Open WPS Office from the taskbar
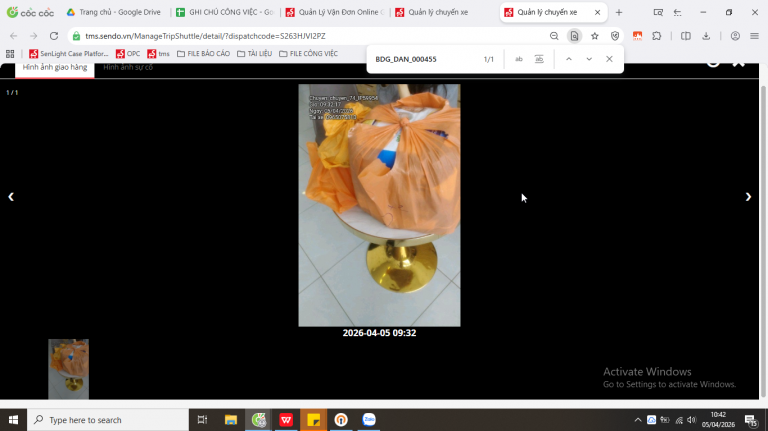The width and height of the screenshot is (768, 431). tap(286, 420)
